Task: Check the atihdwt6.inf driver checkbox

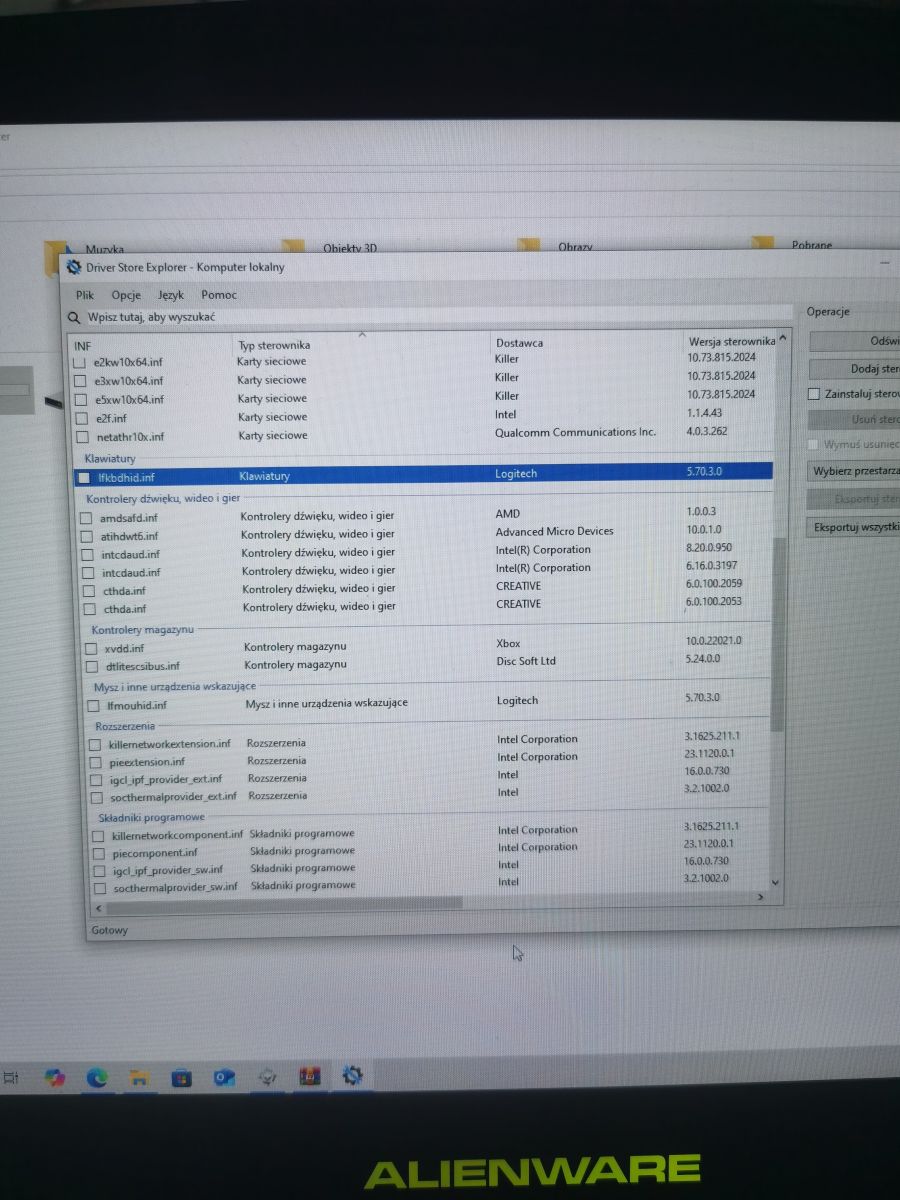Action: [x=87, y=535]
